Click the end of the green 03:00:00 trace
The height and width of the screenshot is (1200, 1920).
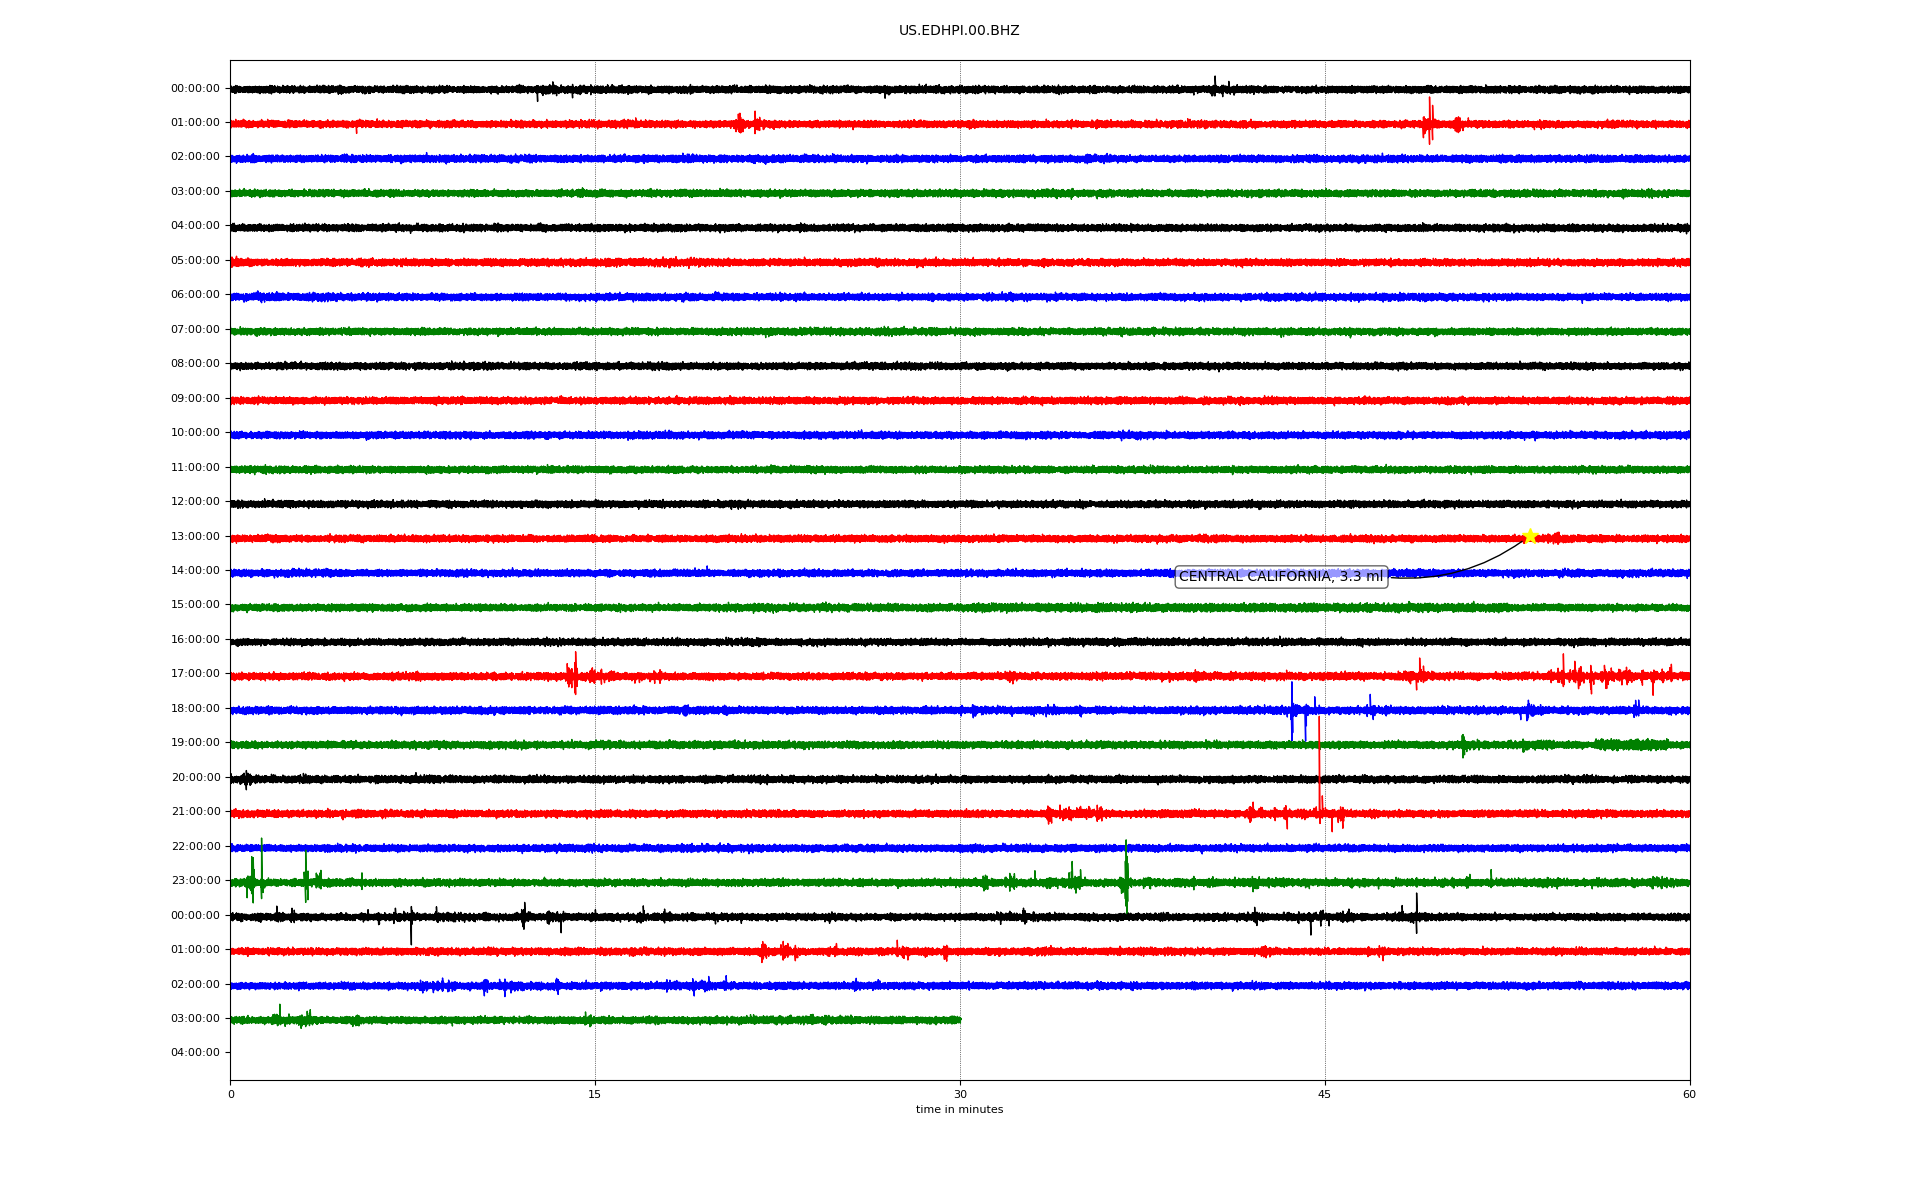(x=958, y=1020)
